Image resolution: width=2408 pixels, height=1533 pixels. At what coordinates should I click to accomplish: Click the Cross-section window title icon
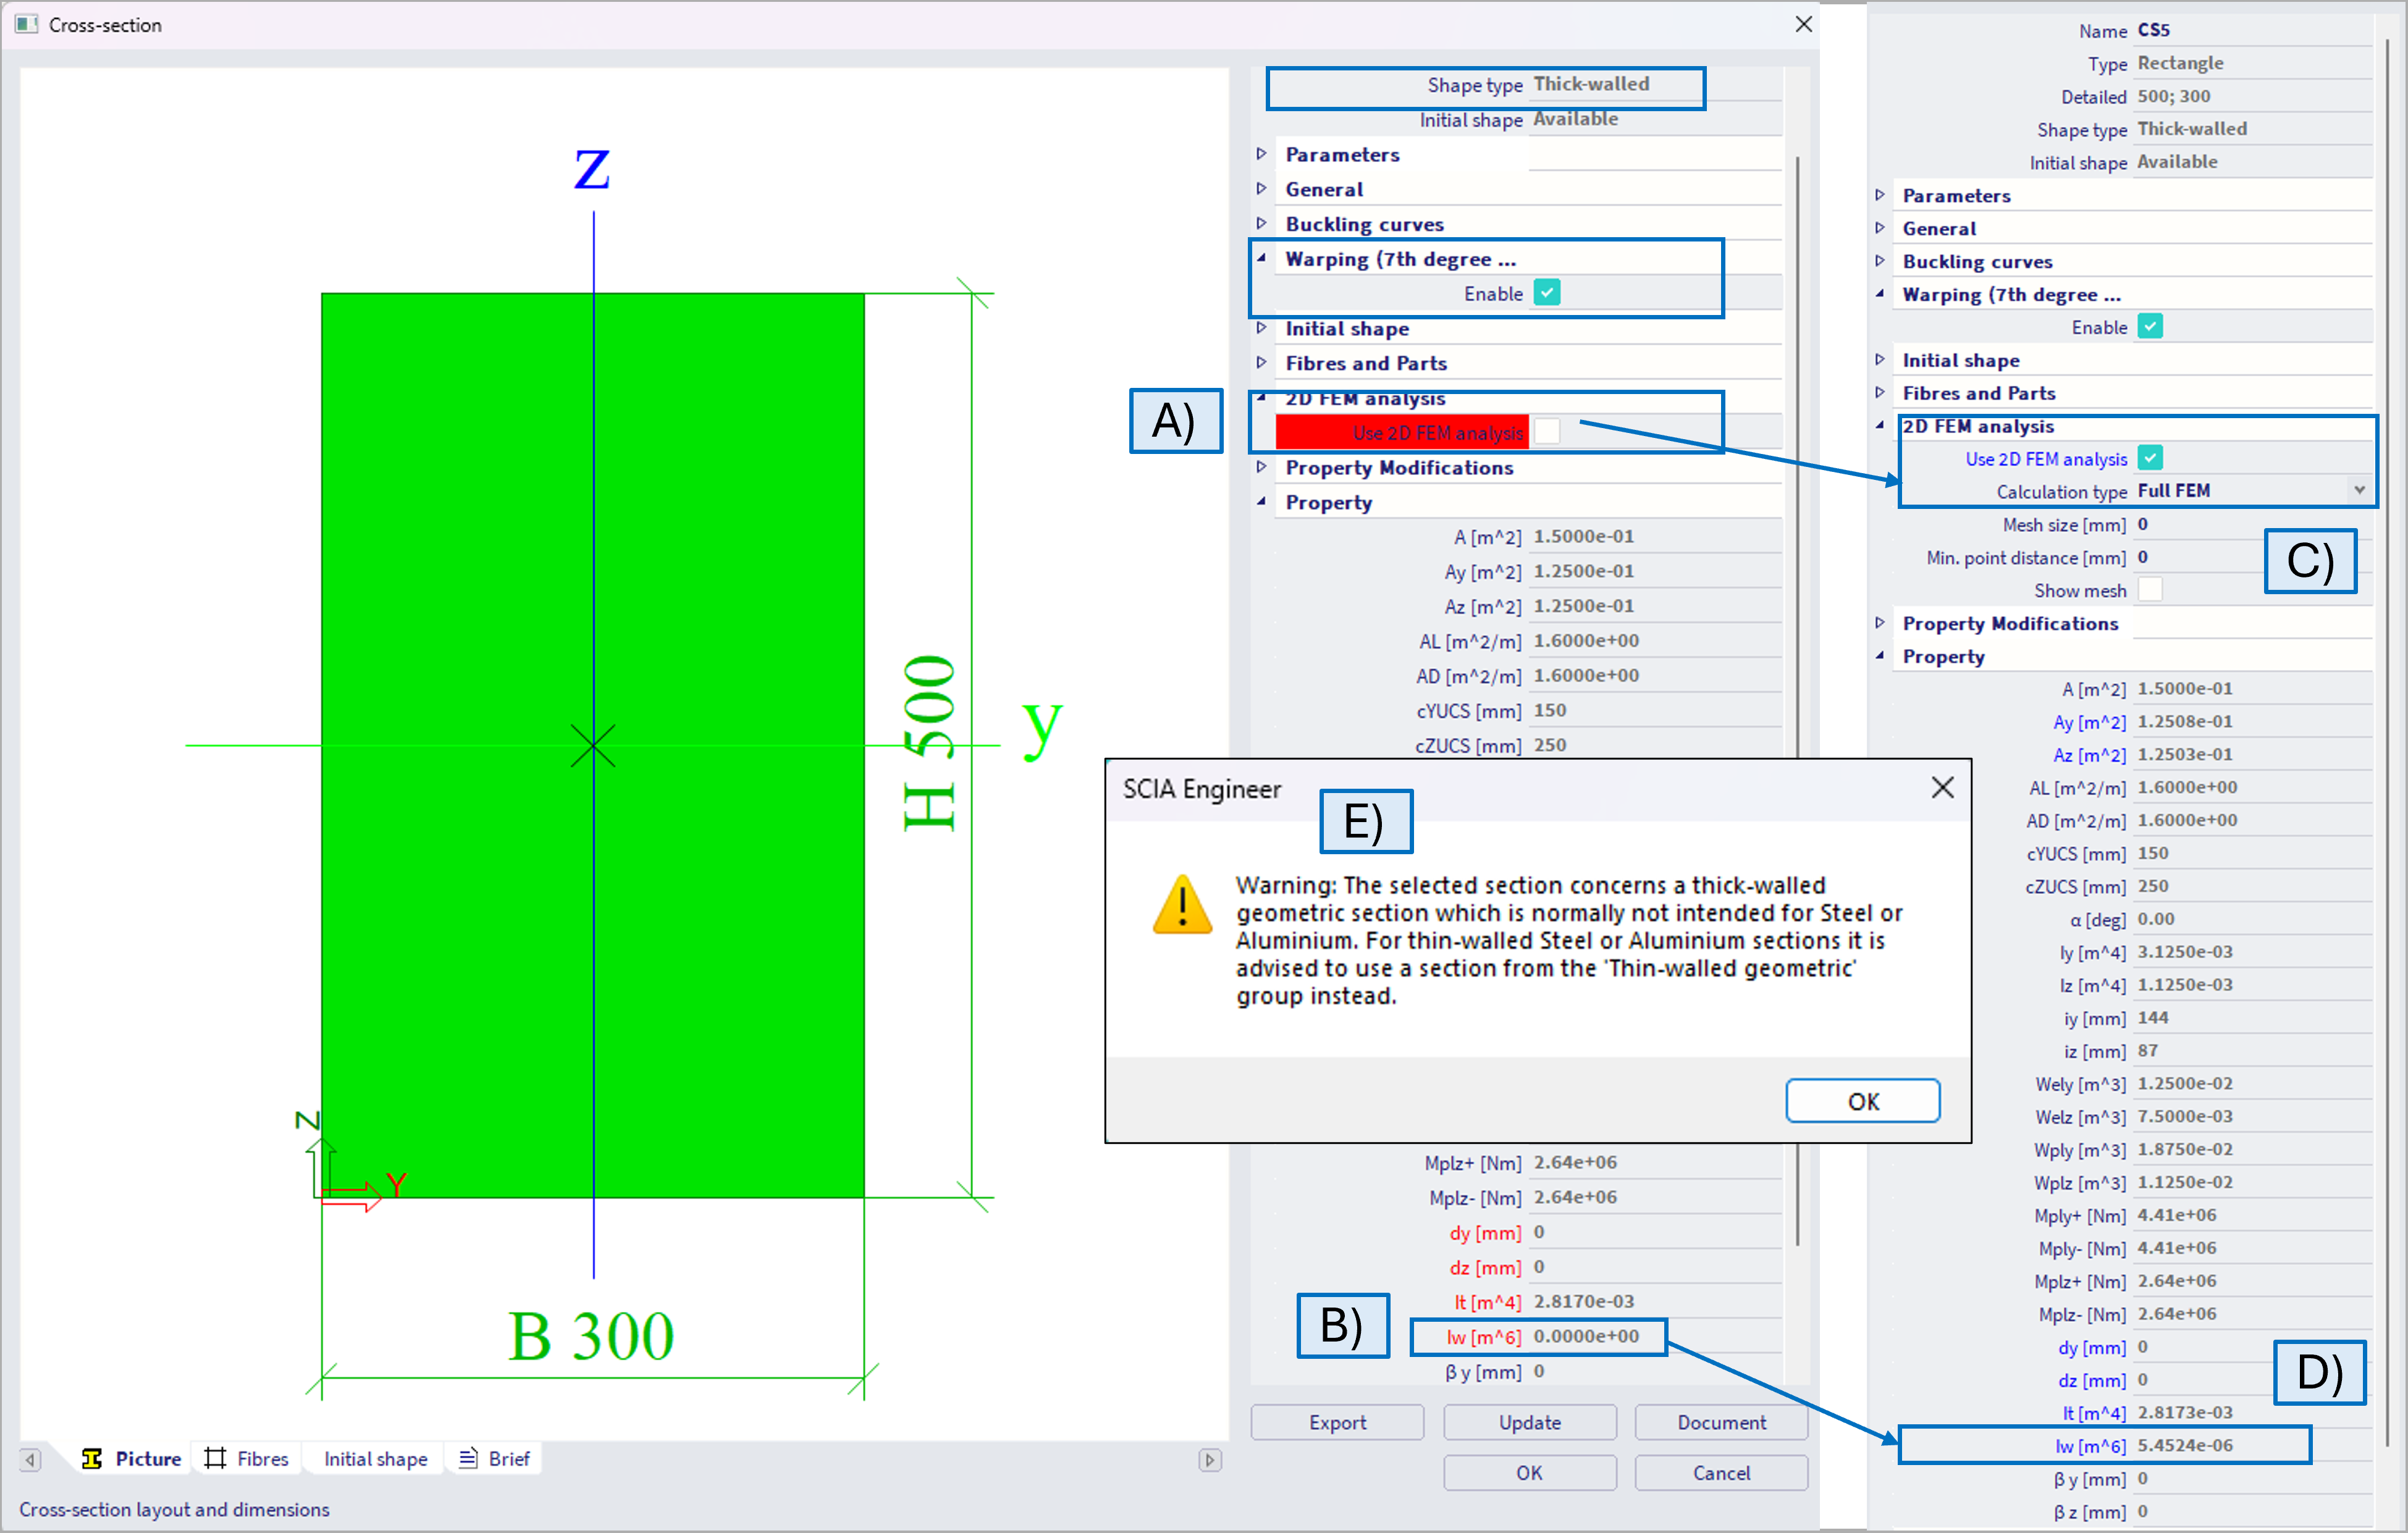[26, 24]
